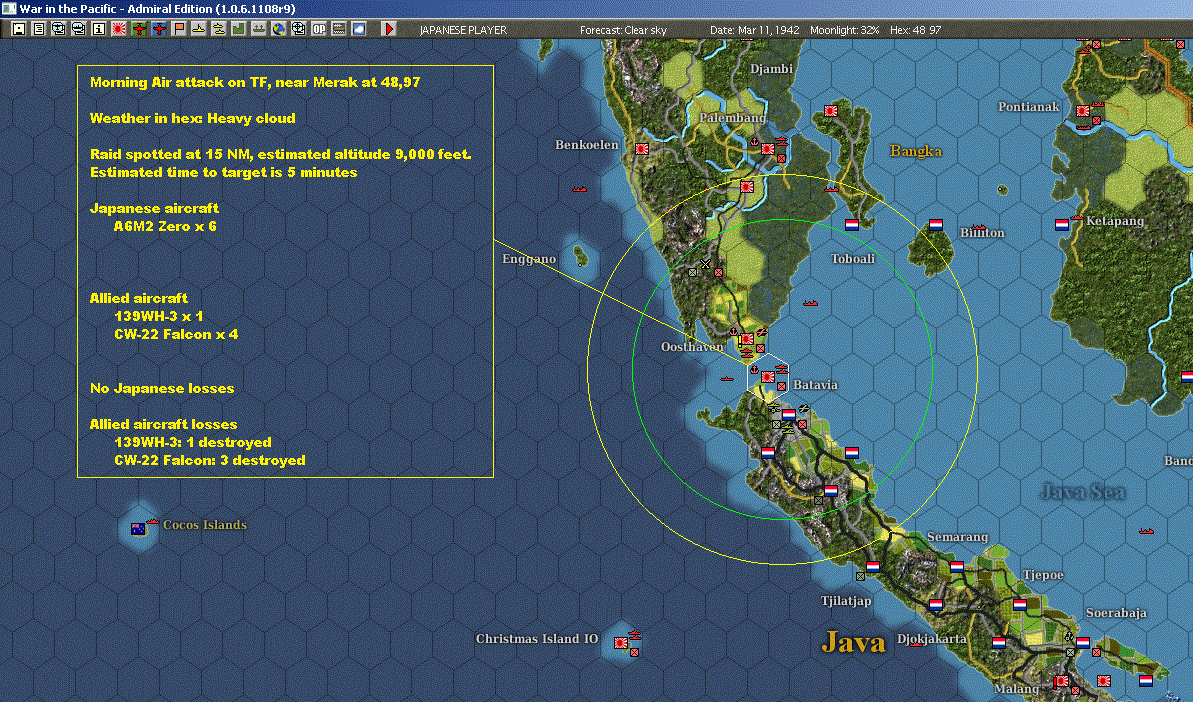This screenshot has height=702, width=1193.
Task: Select the Dutch flag base at Soerabaja
Action: (1083, 643)
